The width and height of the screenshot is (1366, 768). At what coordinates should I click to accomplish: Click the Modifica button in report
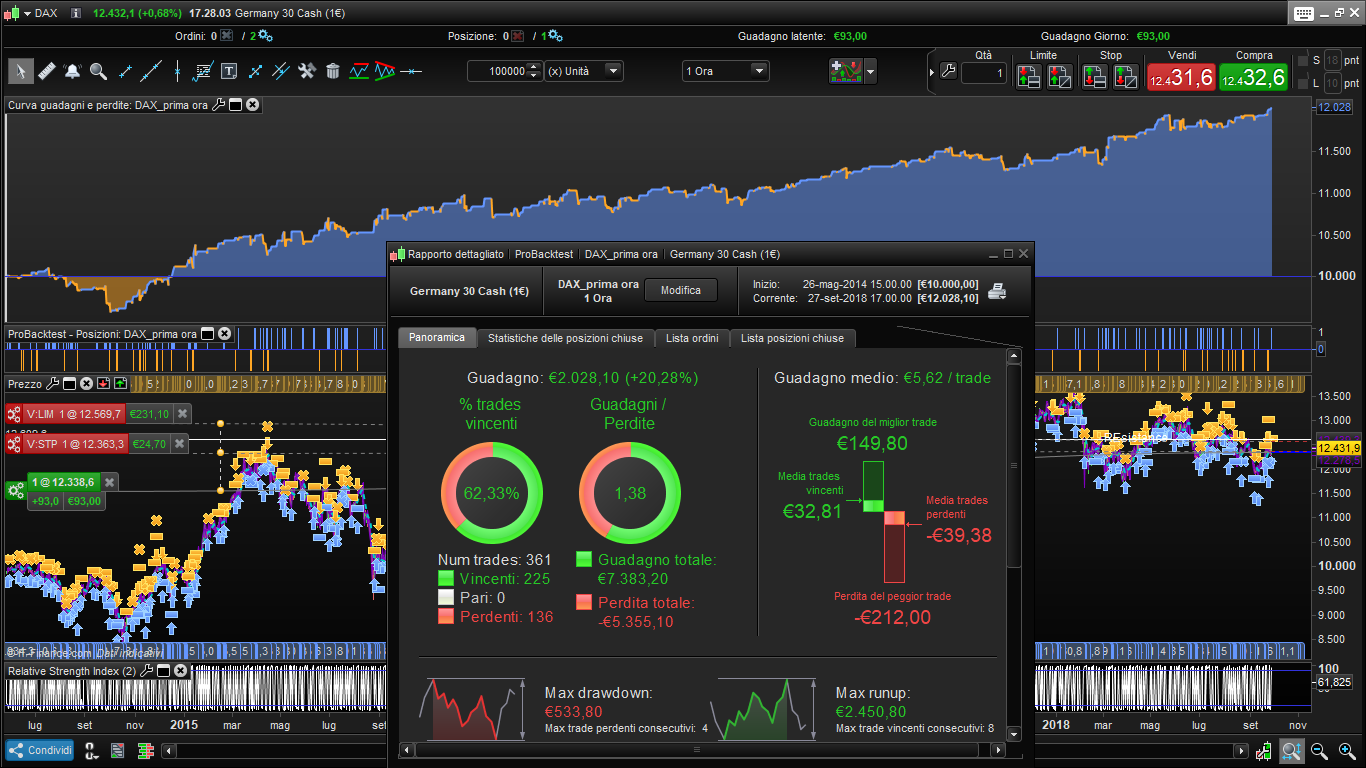pos(681,290)
